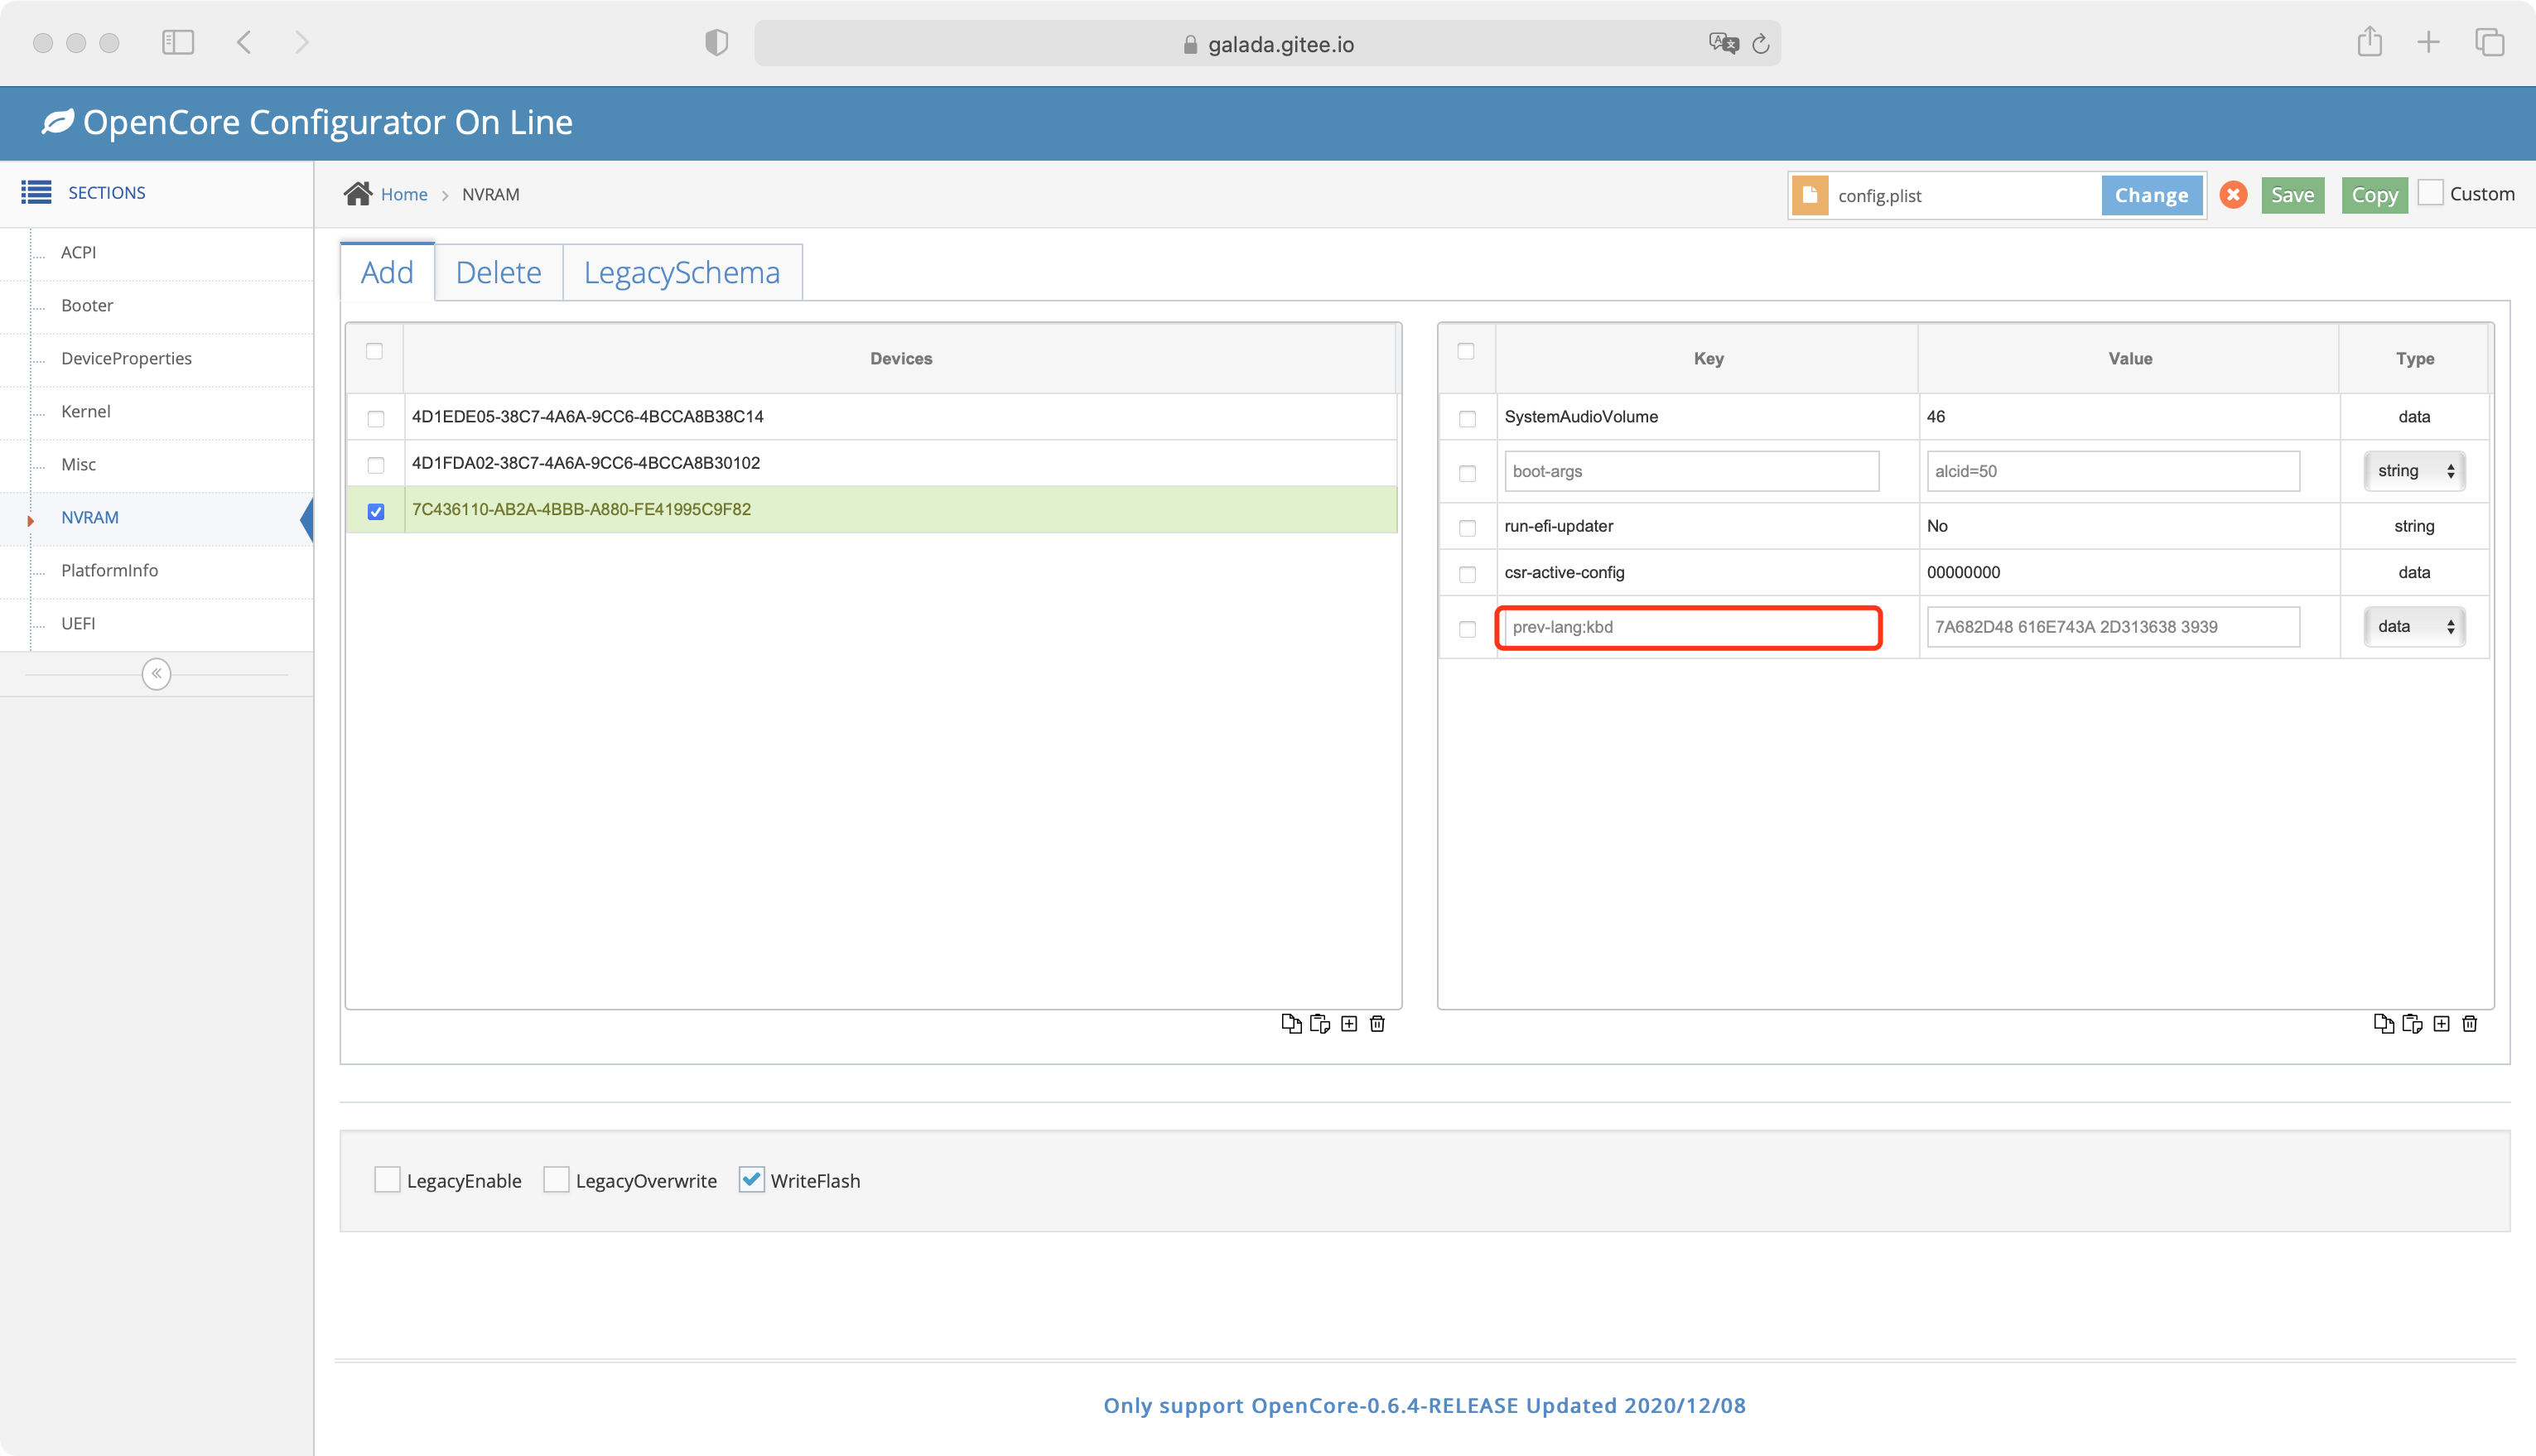Click the Safari address bar showing galada.gitee.io
2536x1456 pixels.
(x=1267, y=43)
